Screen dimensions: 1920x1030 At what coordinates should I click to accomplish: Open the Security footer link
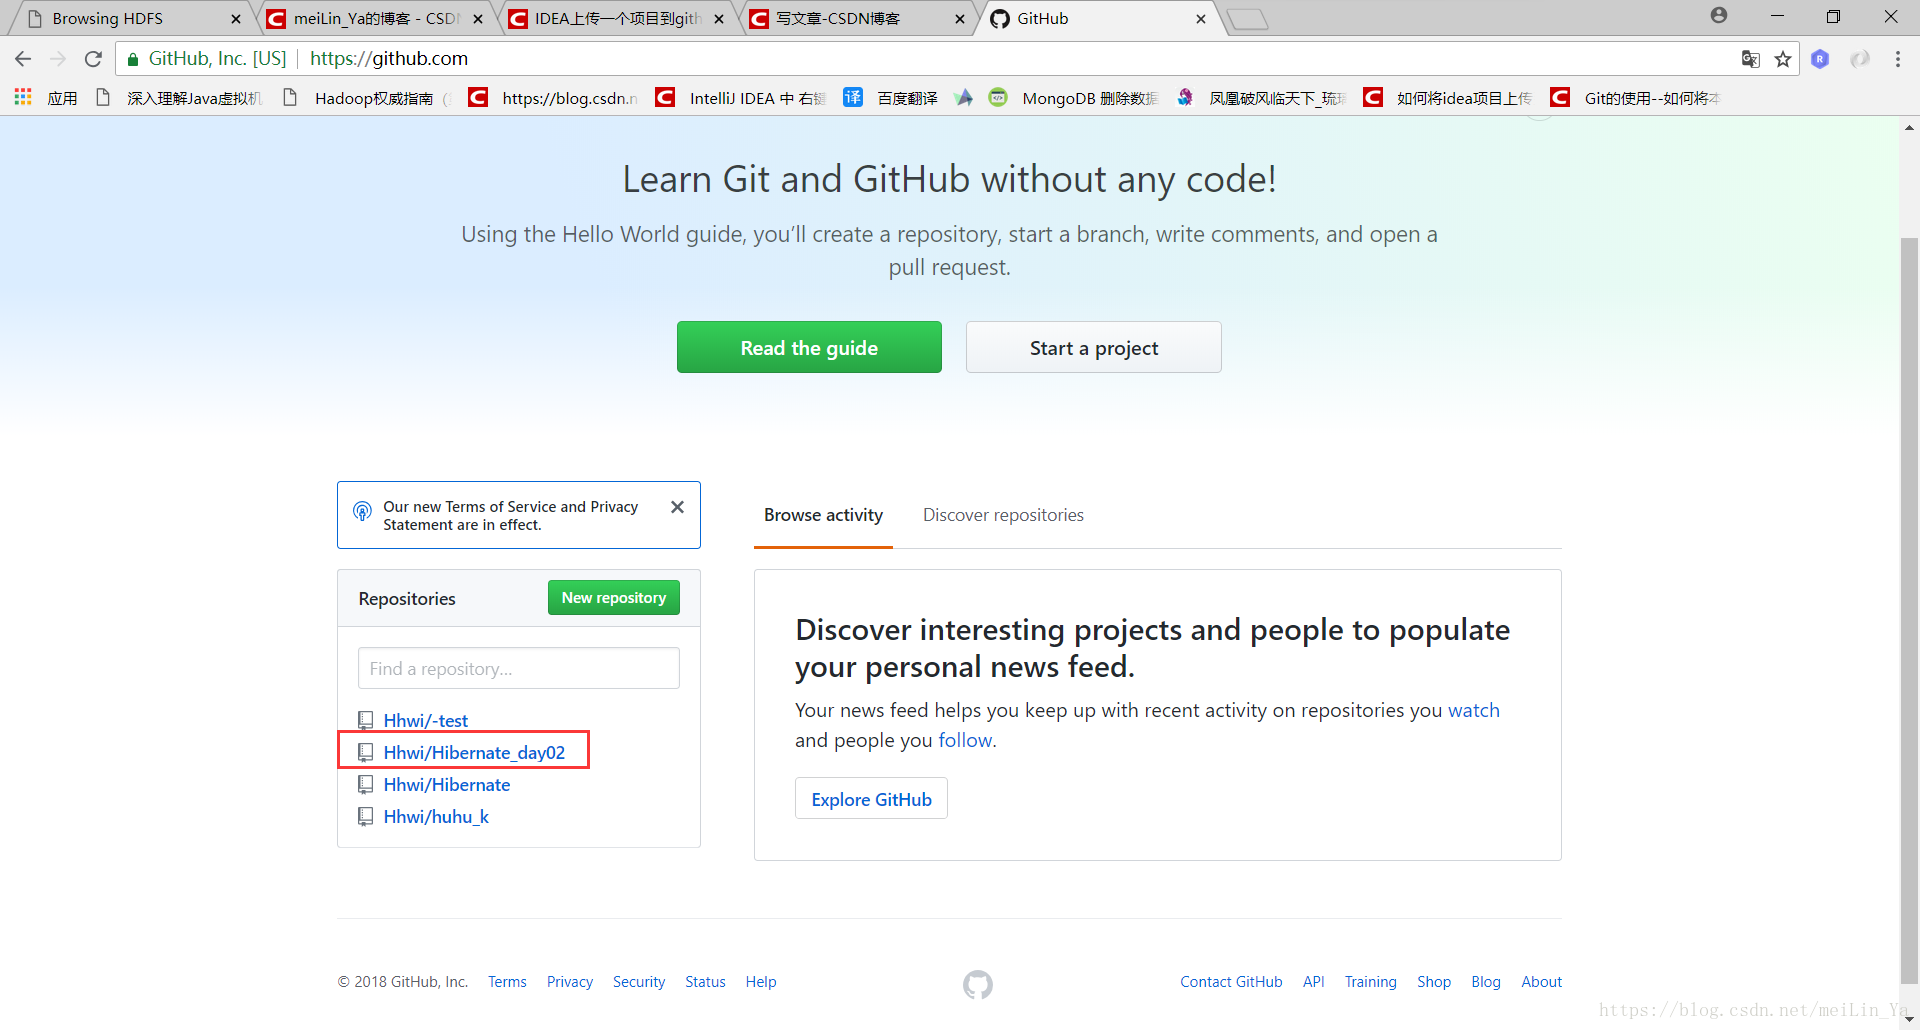point(639,982)
